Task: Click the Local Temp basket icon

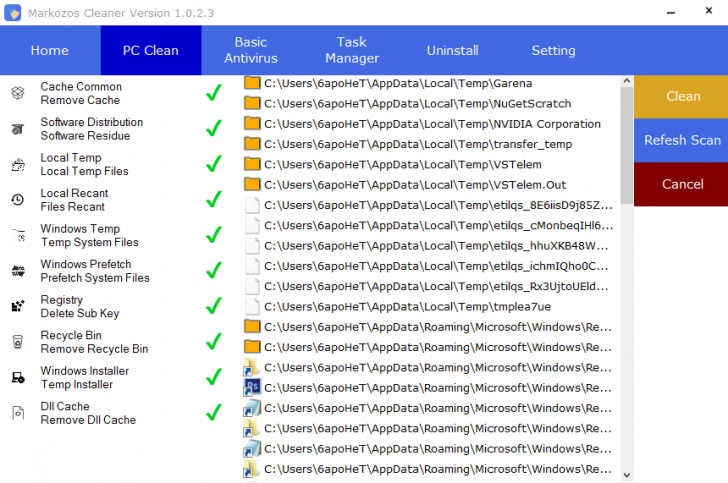Action: (17, 165)
